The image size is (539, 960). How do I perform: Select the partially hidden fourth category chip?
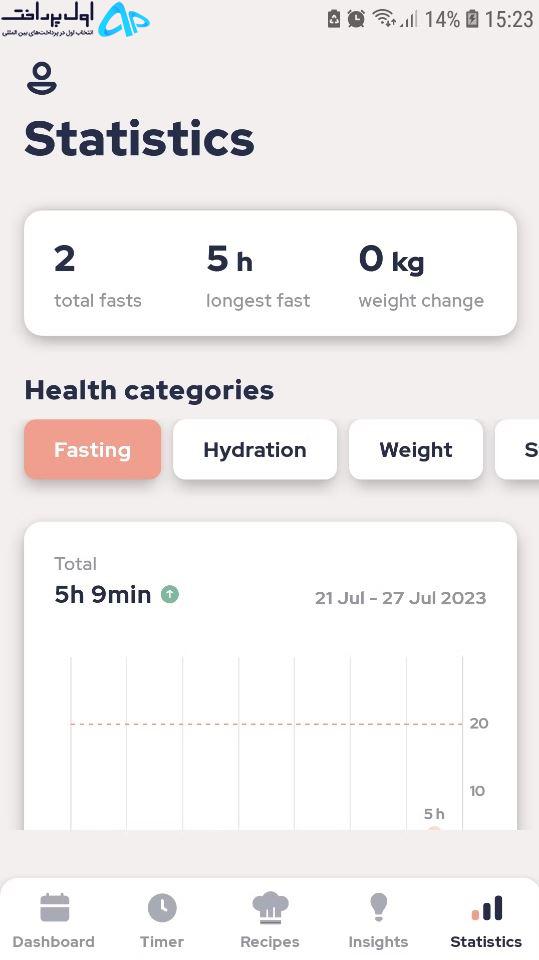click(518, 449)
